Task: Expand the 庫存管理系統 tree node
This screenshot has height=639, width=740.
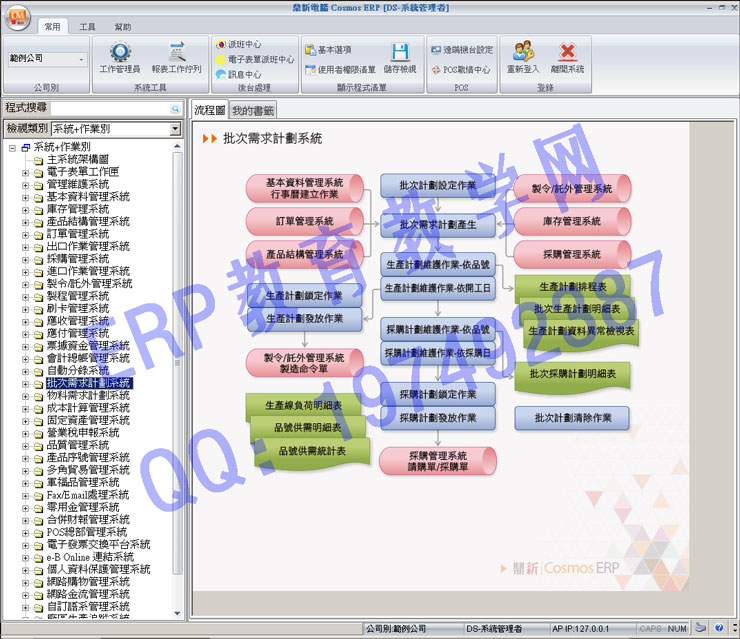Action: pyautogui.click(x=25, y=210)
